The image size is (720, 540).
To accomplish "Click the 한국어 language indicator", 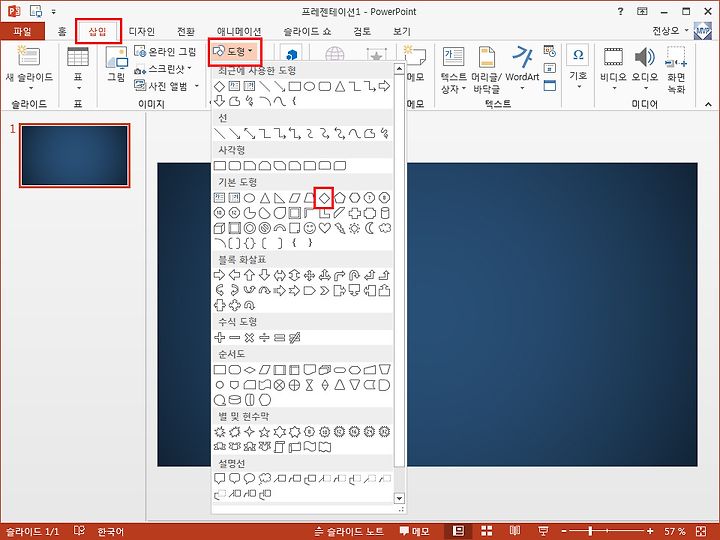I will 111,532.
